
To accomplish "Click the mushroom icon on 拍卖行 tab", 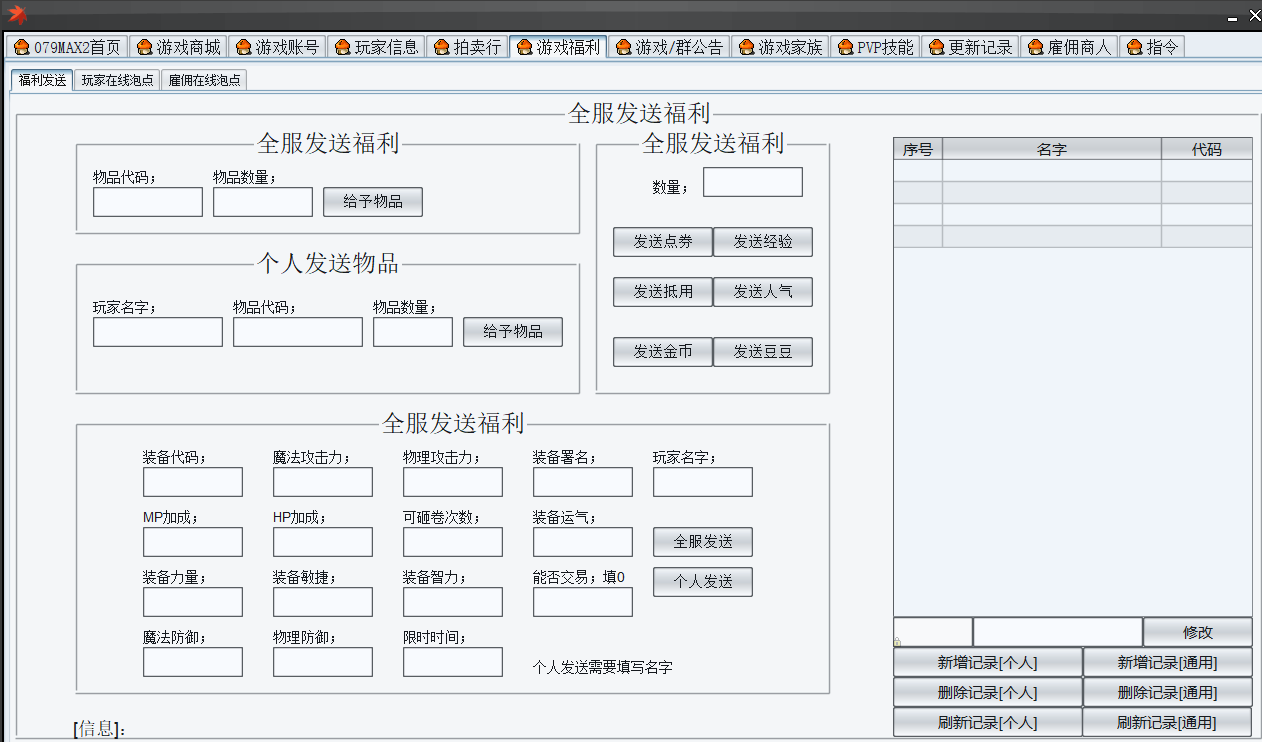I will 441,47.
